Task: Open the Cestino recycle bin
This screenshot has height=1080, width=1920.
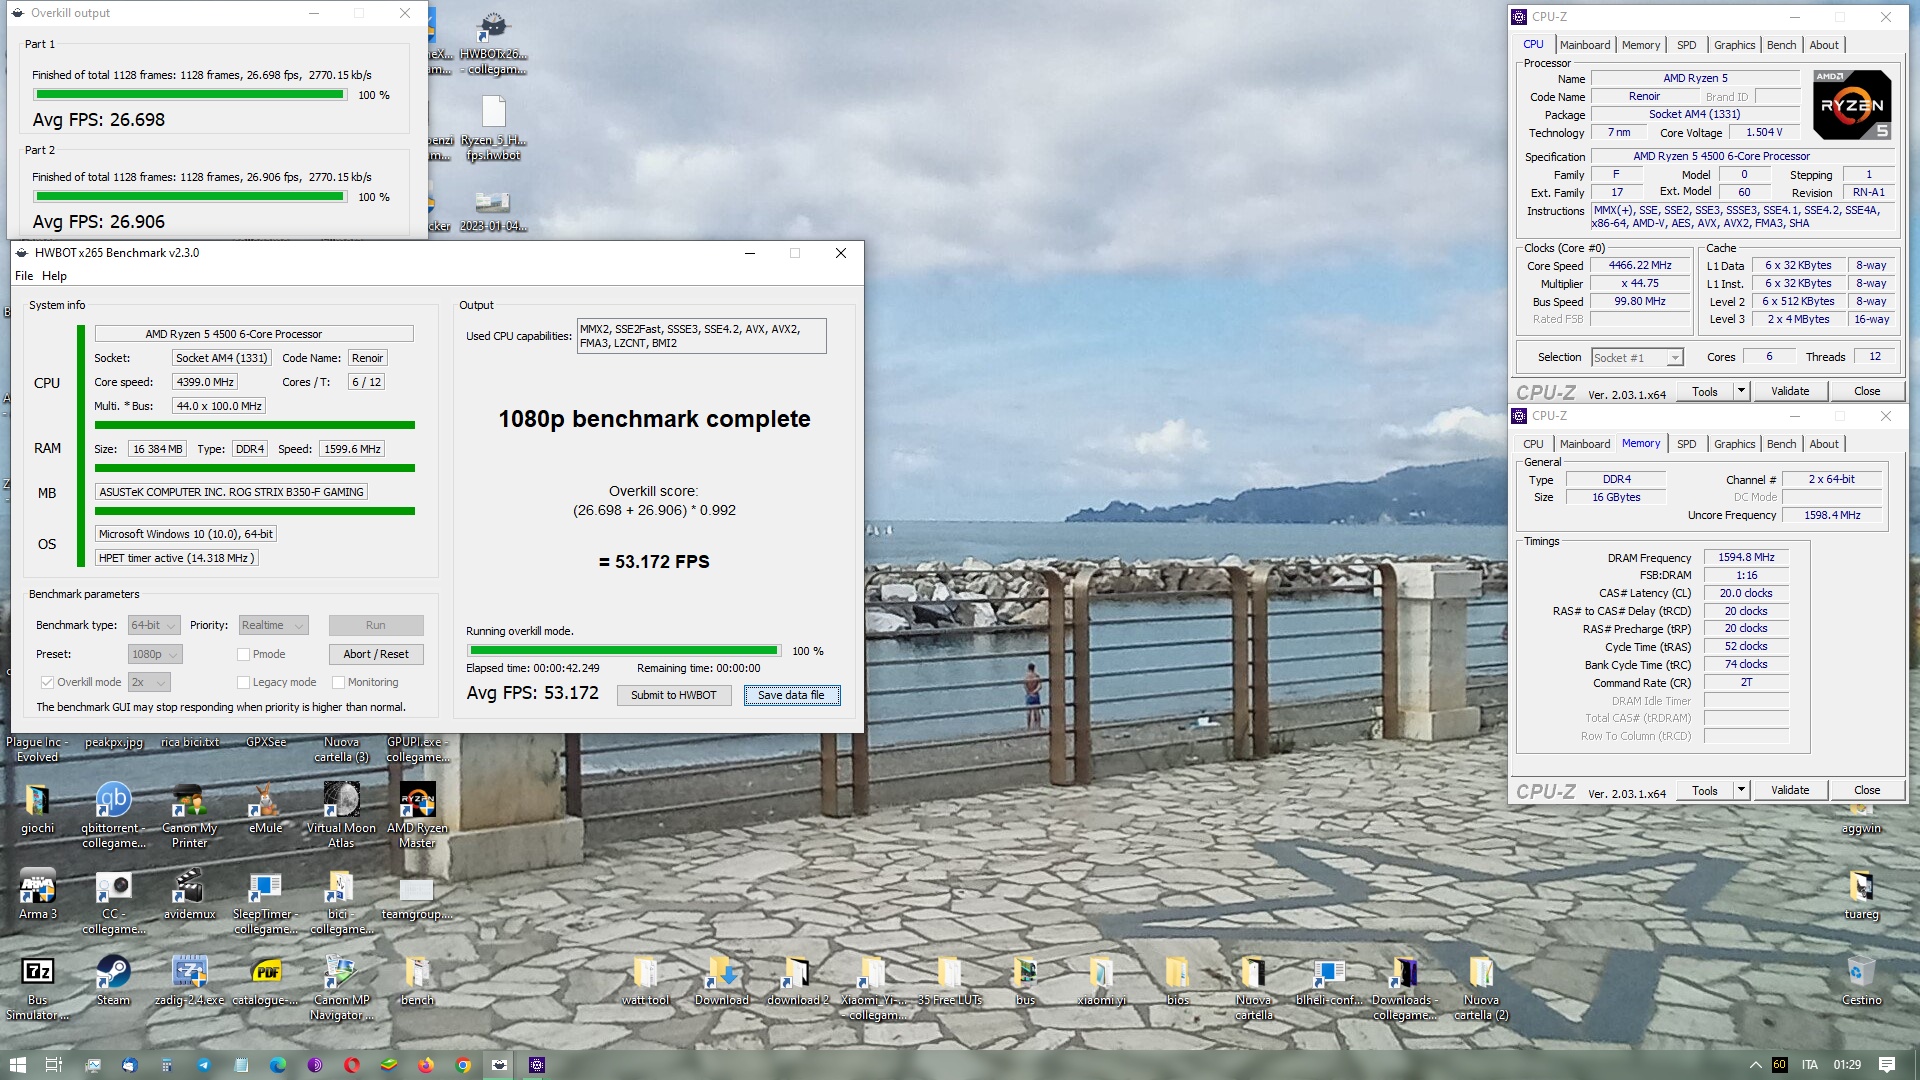Action: 1861,980
